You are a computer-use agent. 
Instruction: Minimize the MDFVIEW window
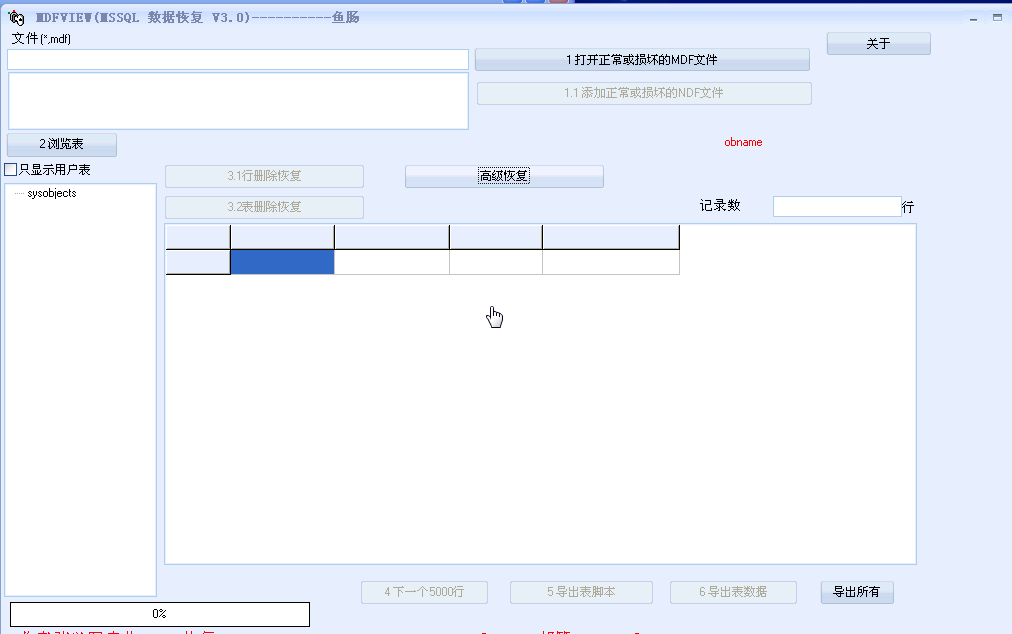(973, 18)
